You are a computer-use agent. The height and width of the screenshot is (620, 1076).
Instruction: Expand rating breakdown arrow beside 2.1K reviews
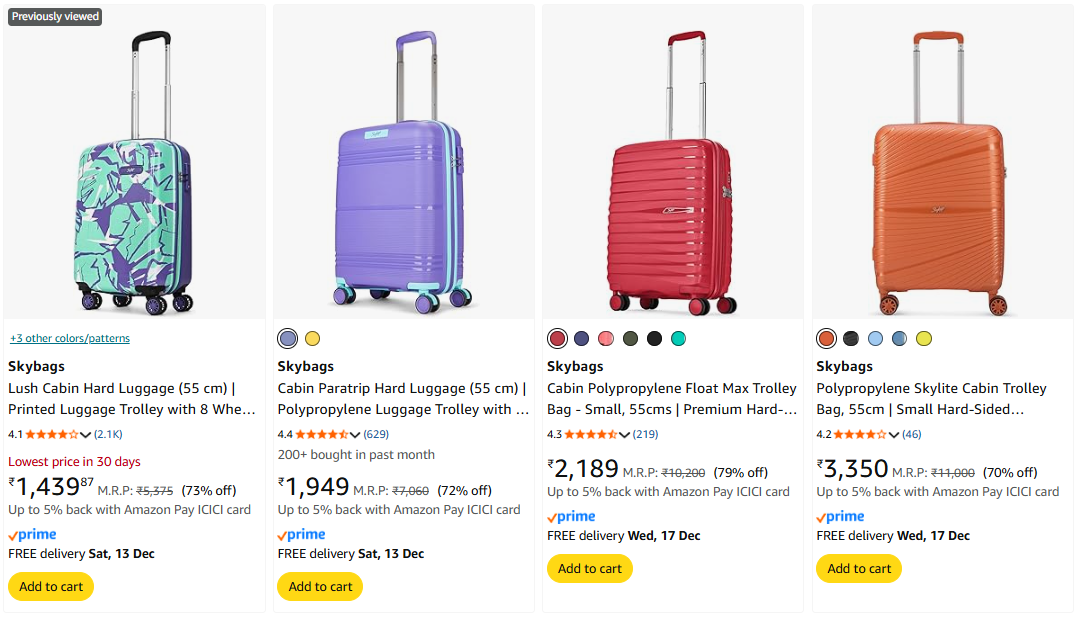86,435
